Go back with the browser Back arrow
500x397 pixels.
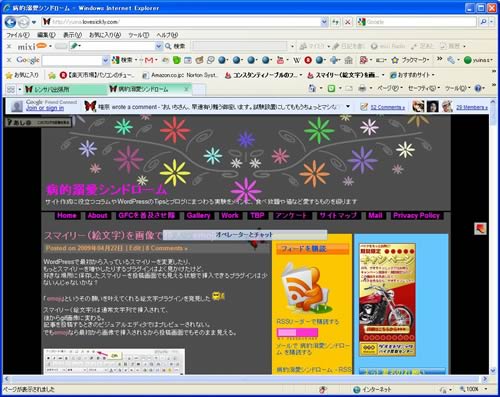click(x=11, y=22)
